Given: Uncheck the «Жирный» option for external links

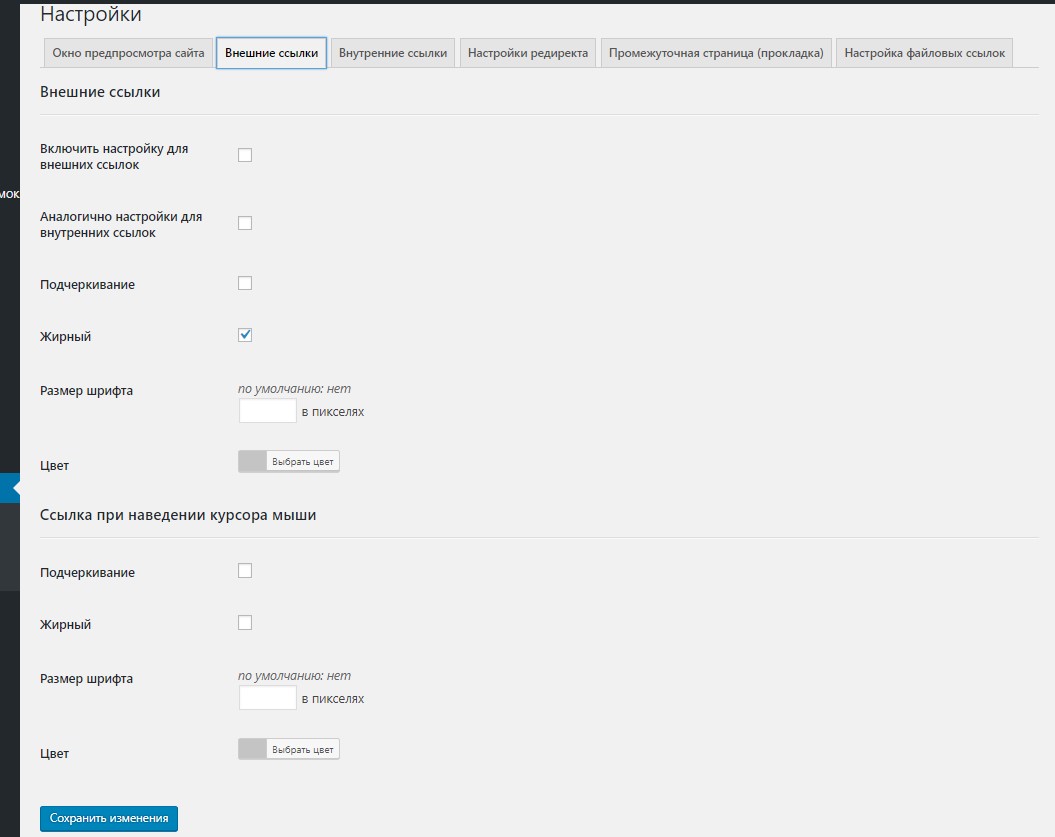Looking at the screenshot, I should [x=245, y=335].
